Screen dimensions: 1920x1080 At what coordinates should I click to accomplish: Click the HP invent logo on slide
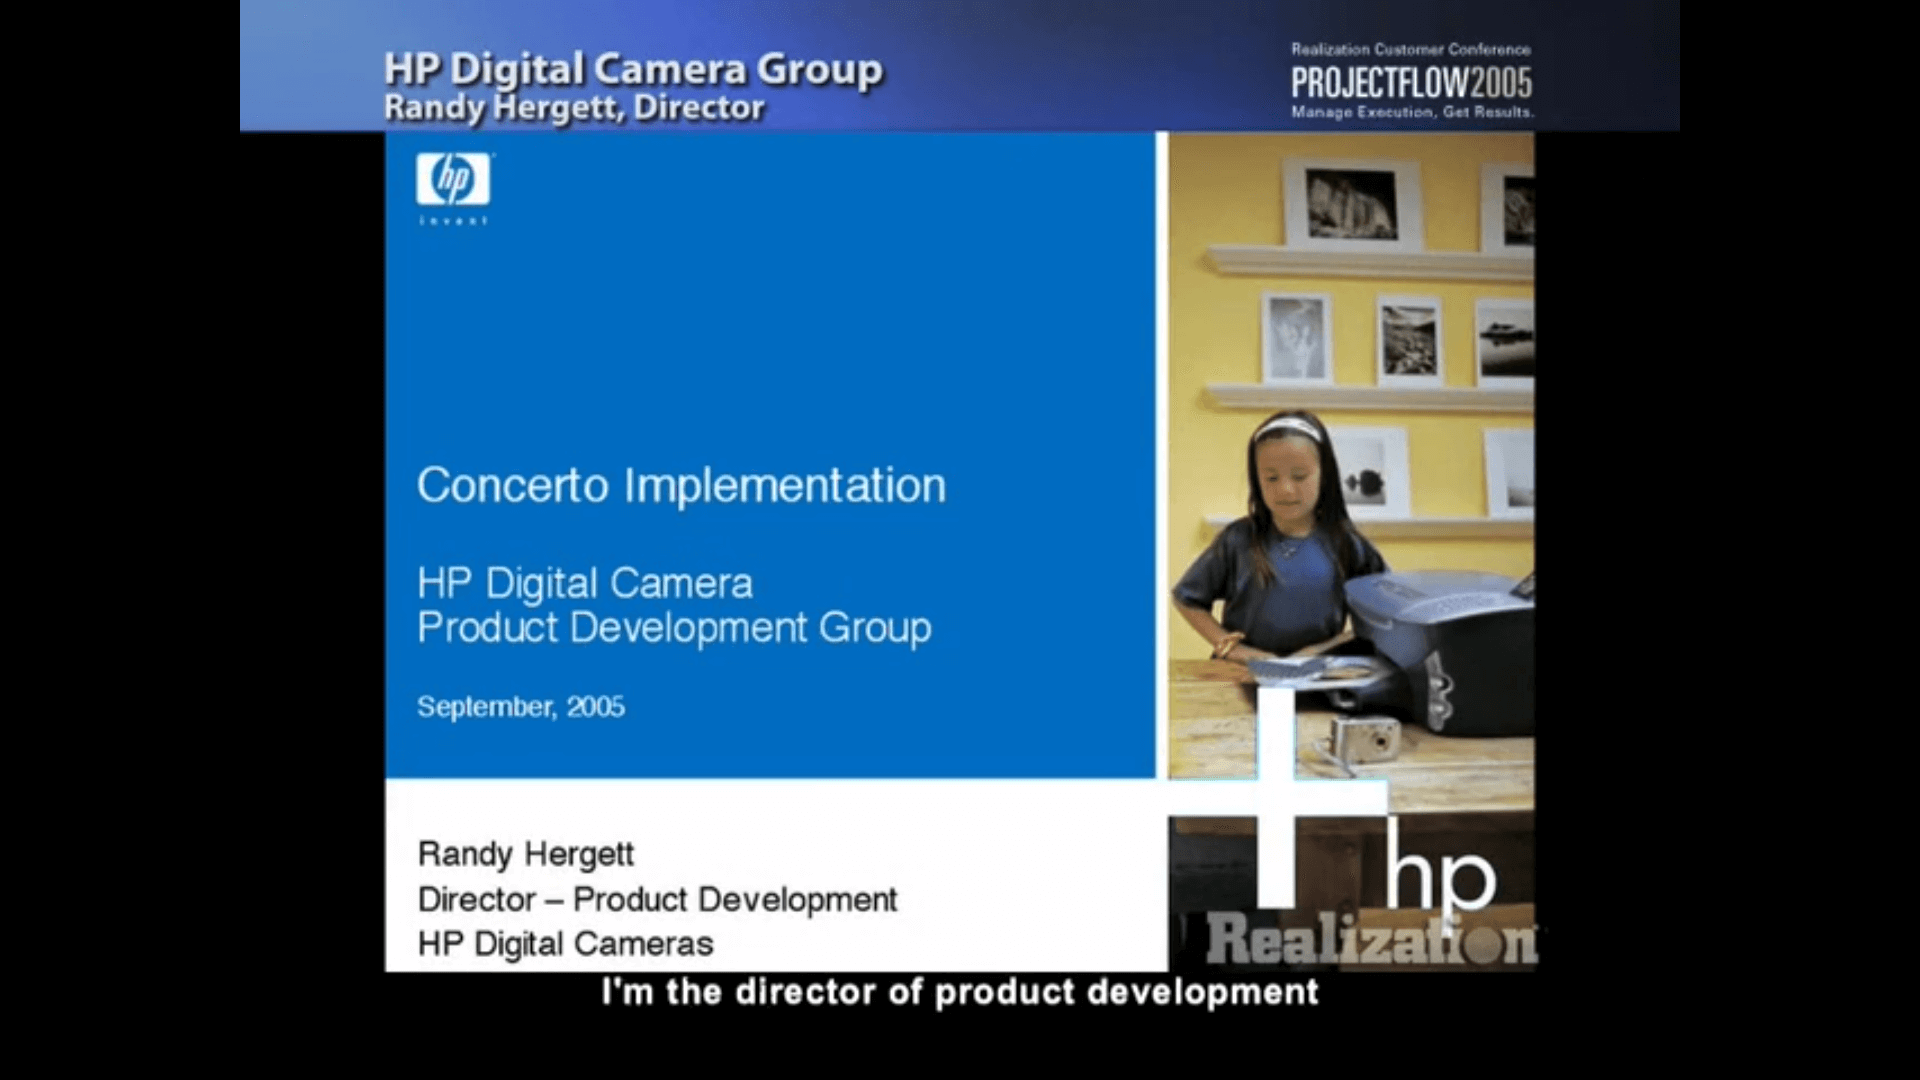coord(453,189)
